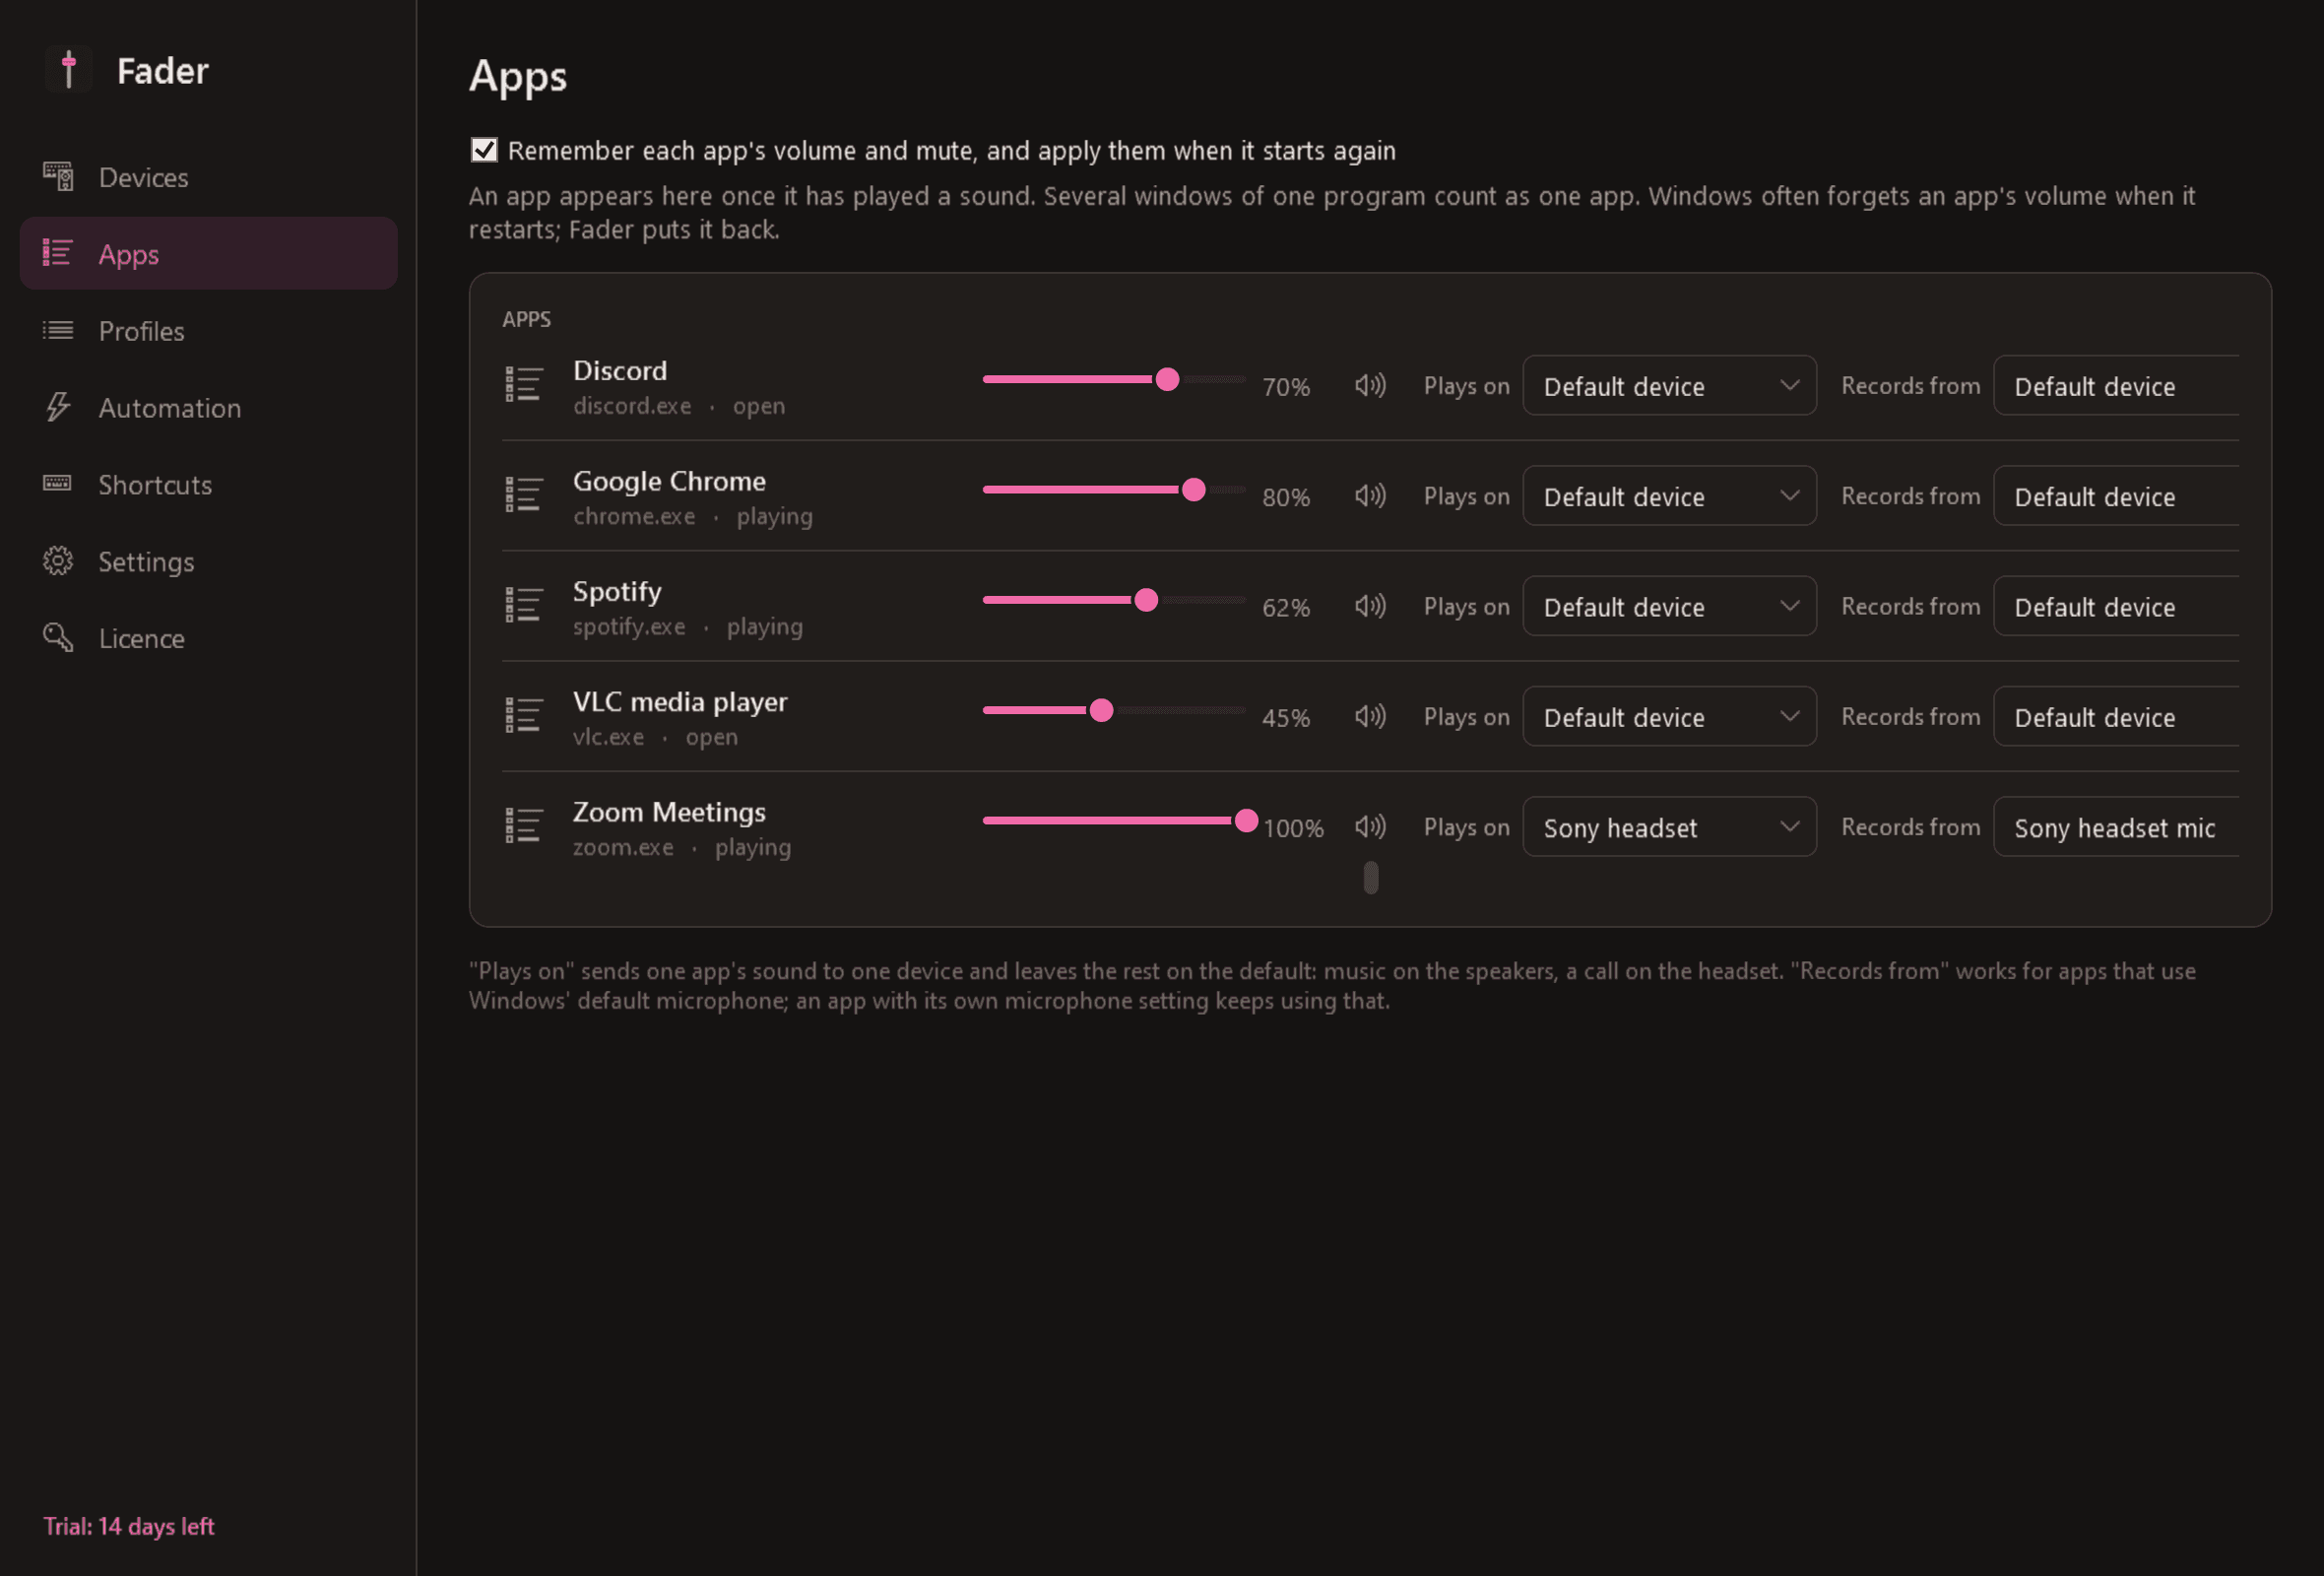The image size is (2324, 1576).
Task: Mute Google Chrome with its speaker icon
Action: click(1370, 495)
